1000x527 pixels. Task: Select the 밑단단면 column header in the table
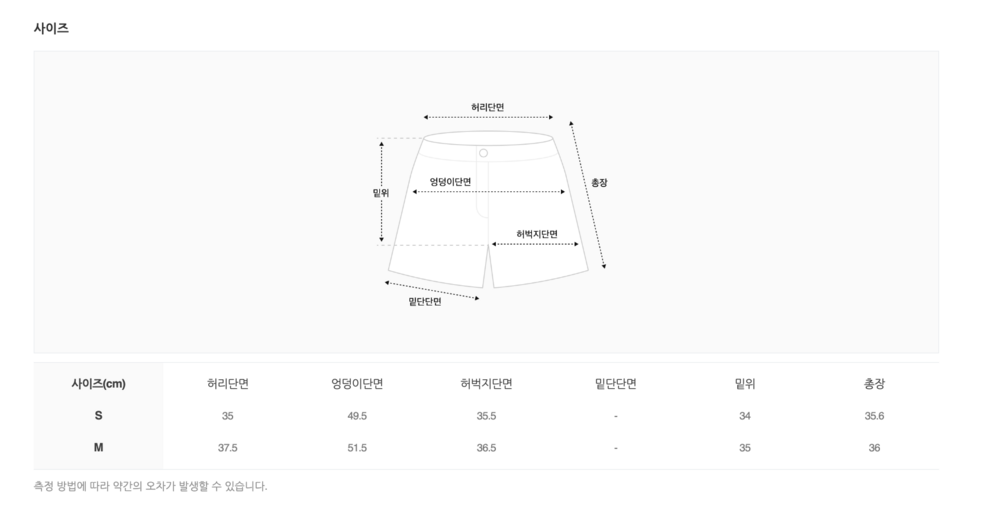[616, 384]
